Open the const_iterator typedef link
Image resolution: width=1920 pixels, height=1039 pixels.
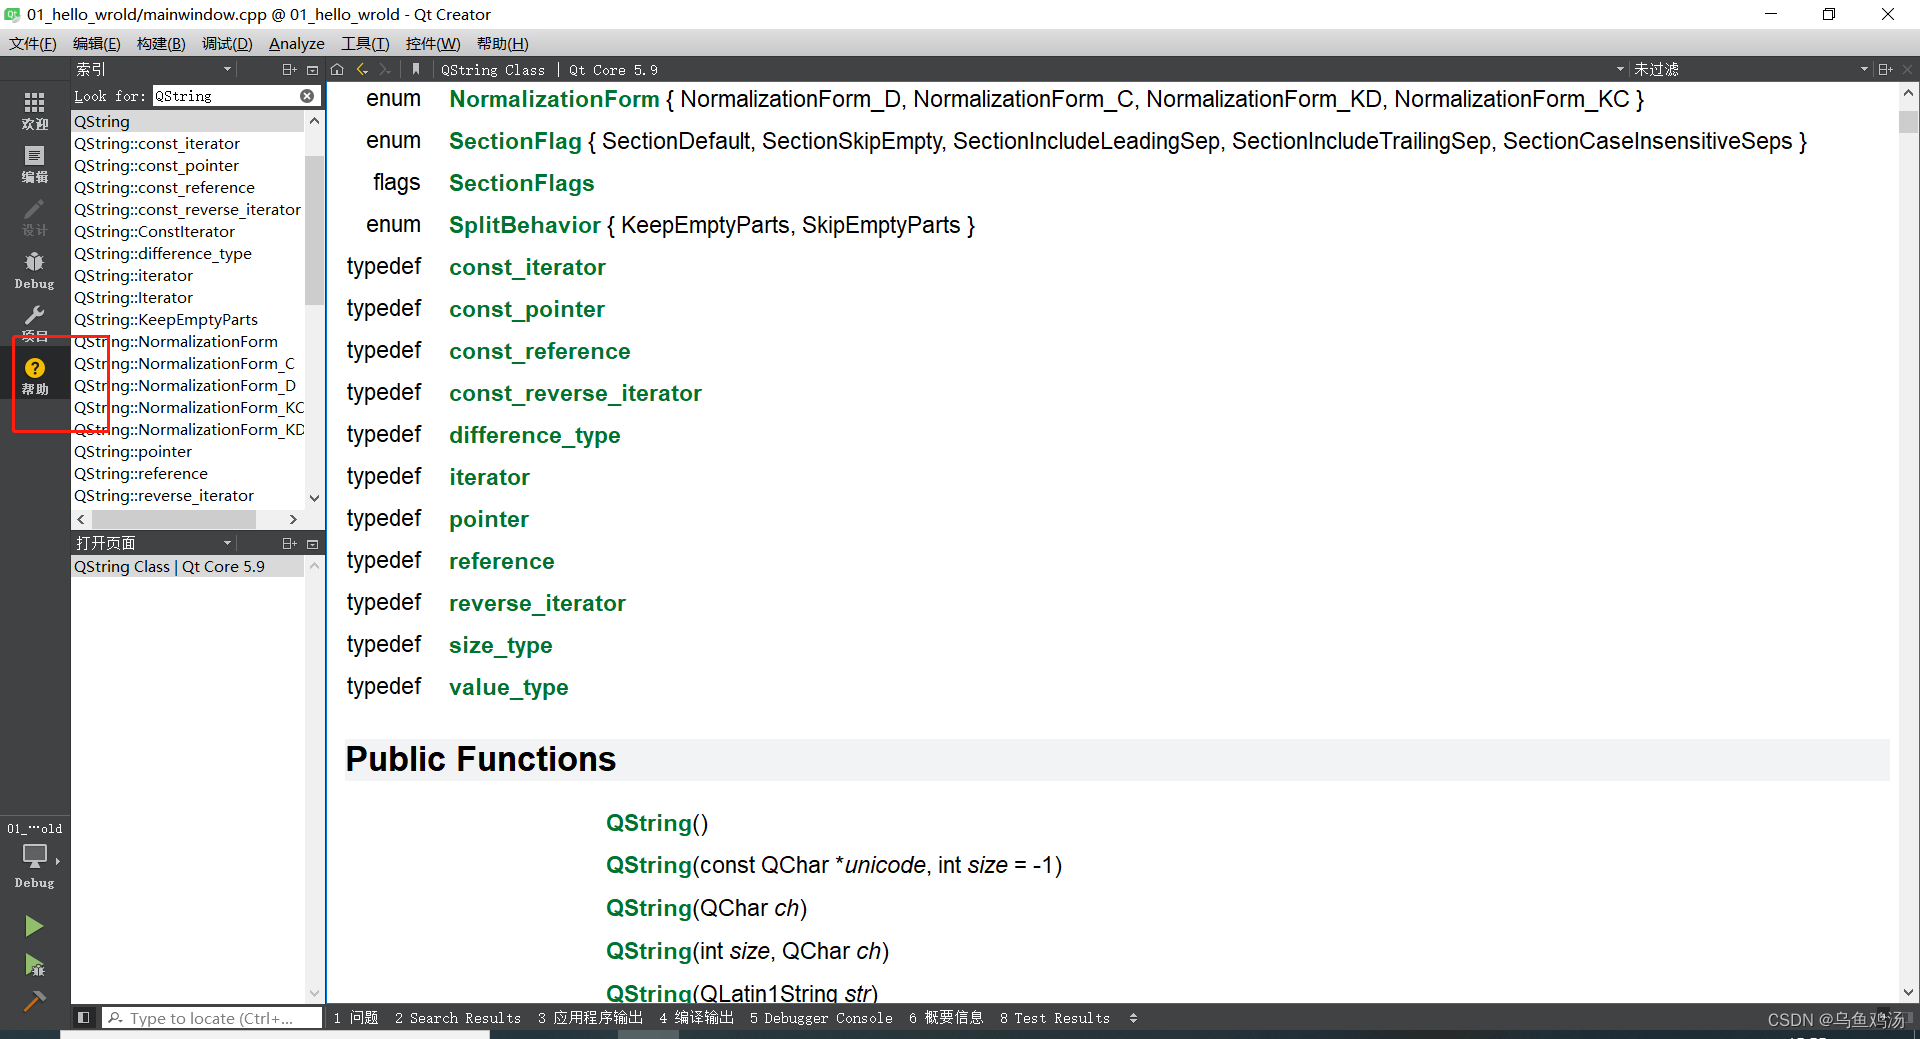point(527,267)
